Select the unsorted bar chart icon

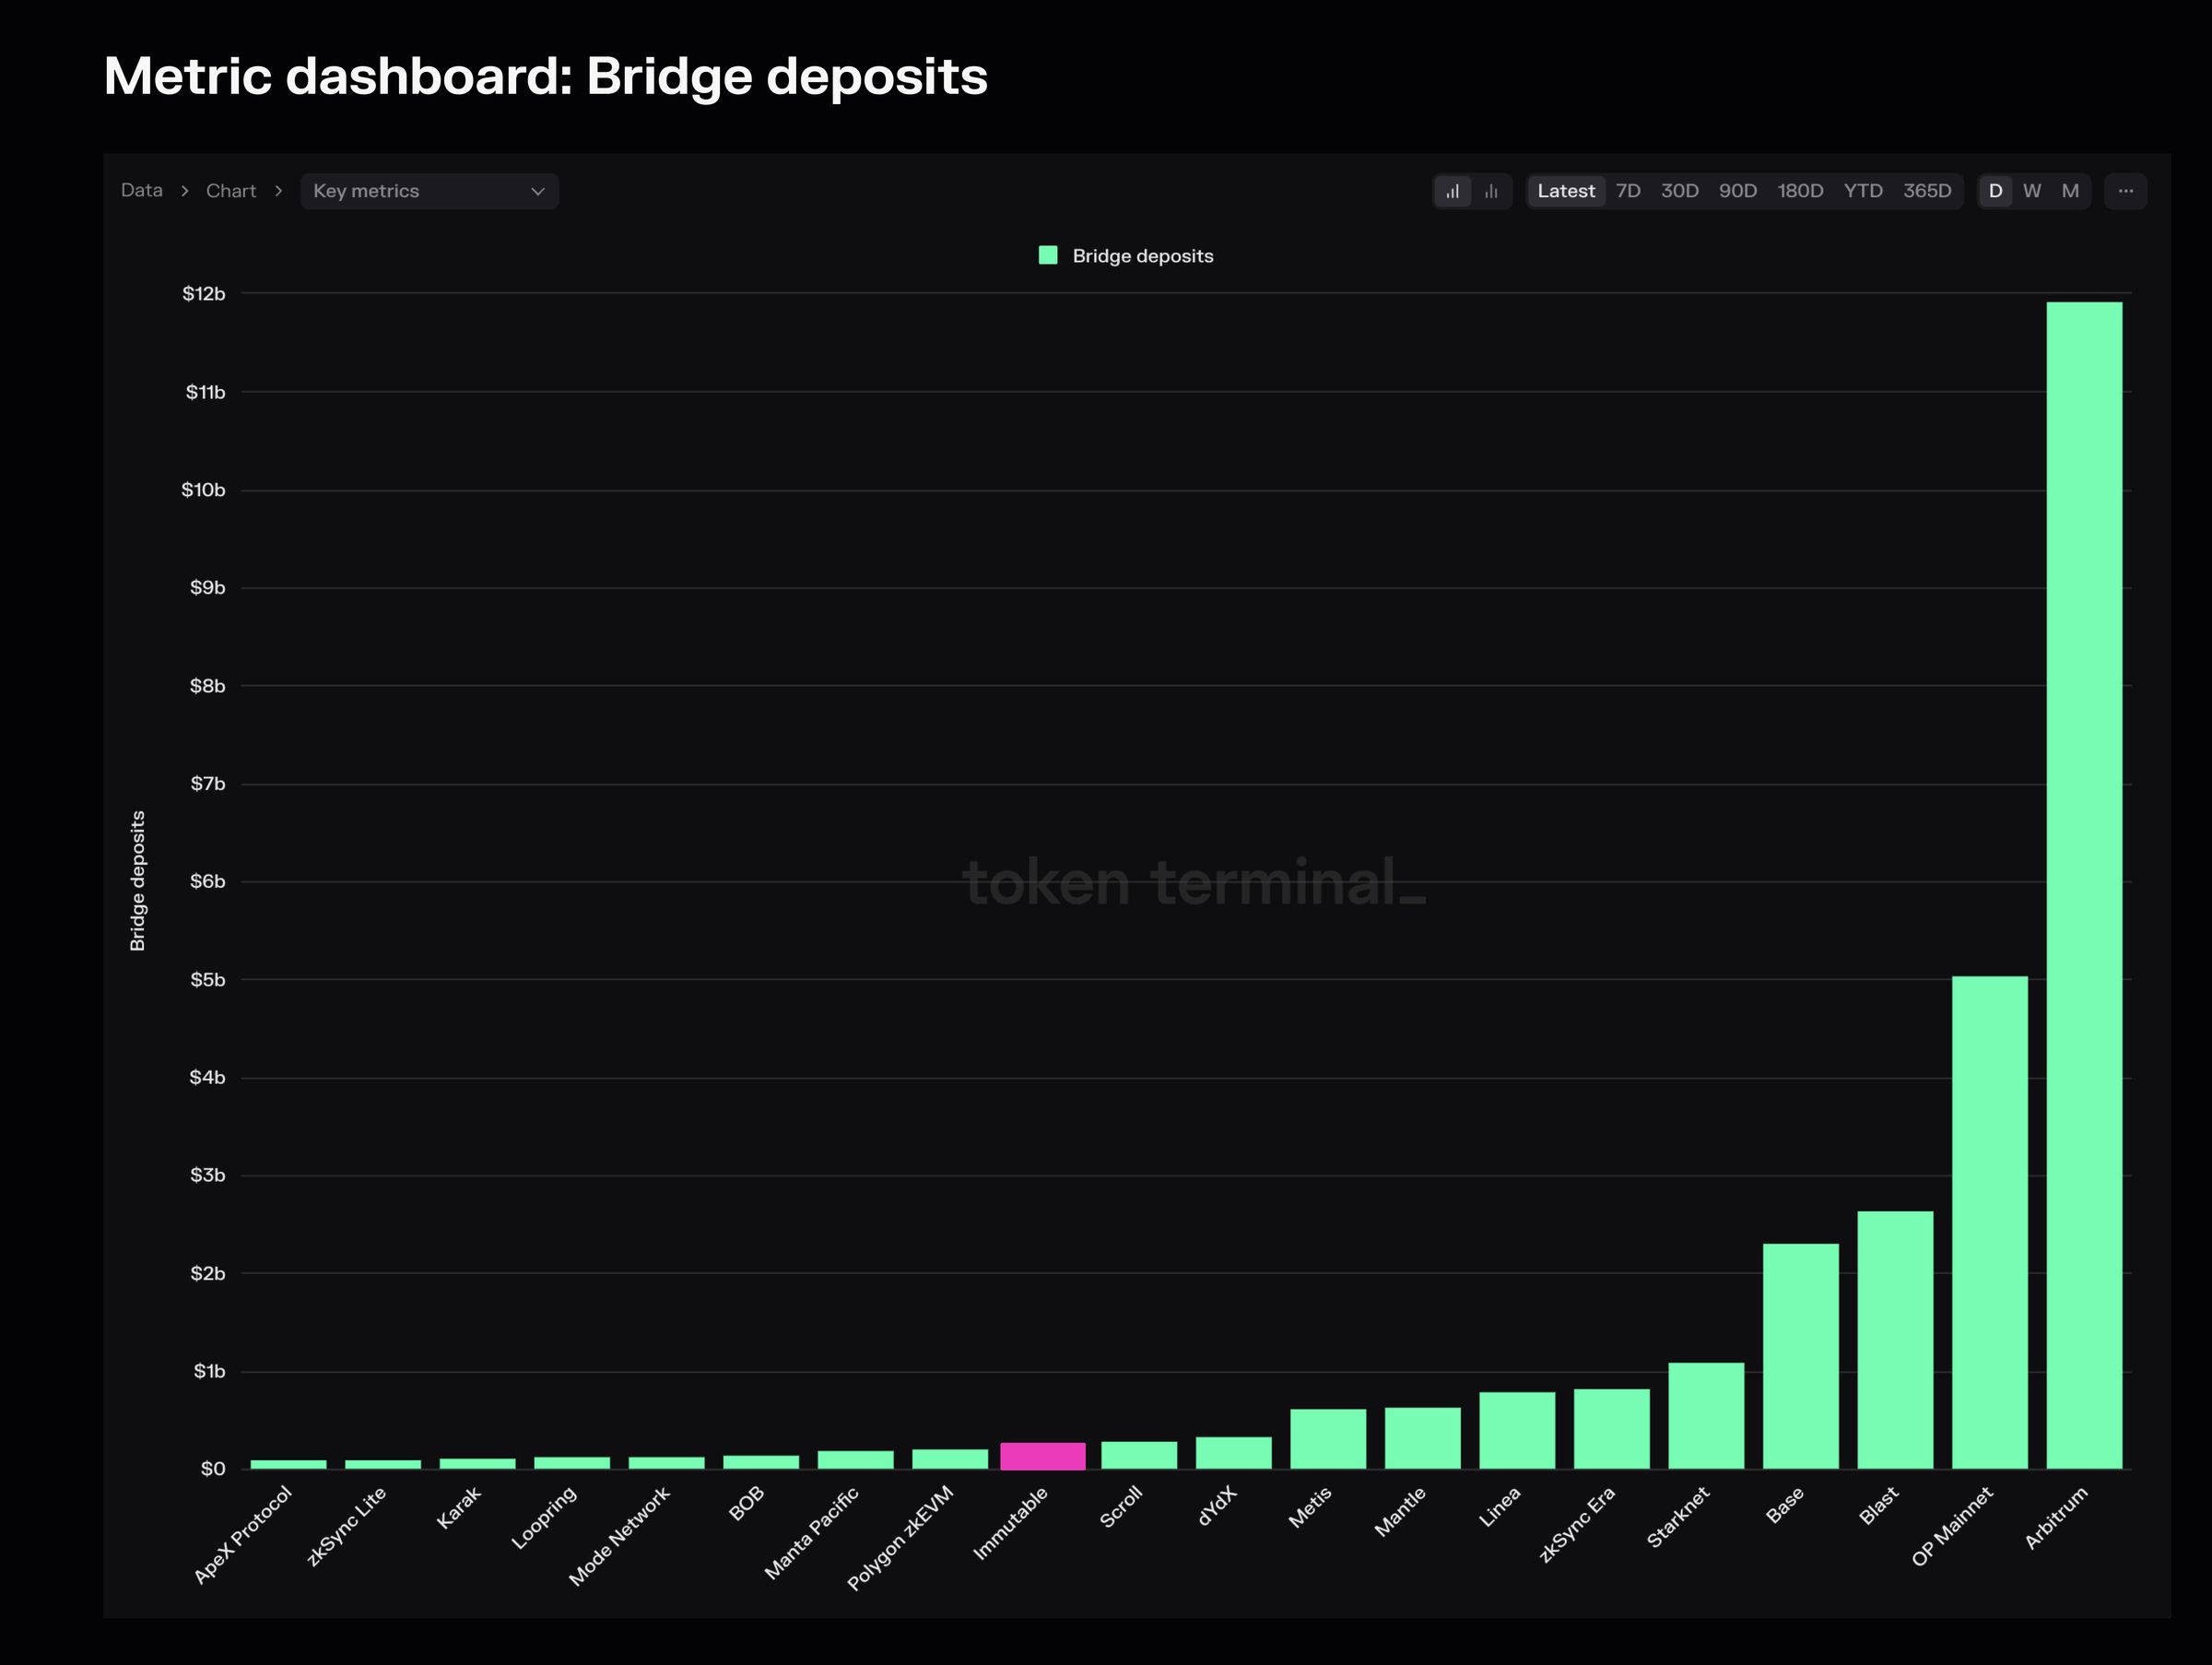tap(1491, 191)
